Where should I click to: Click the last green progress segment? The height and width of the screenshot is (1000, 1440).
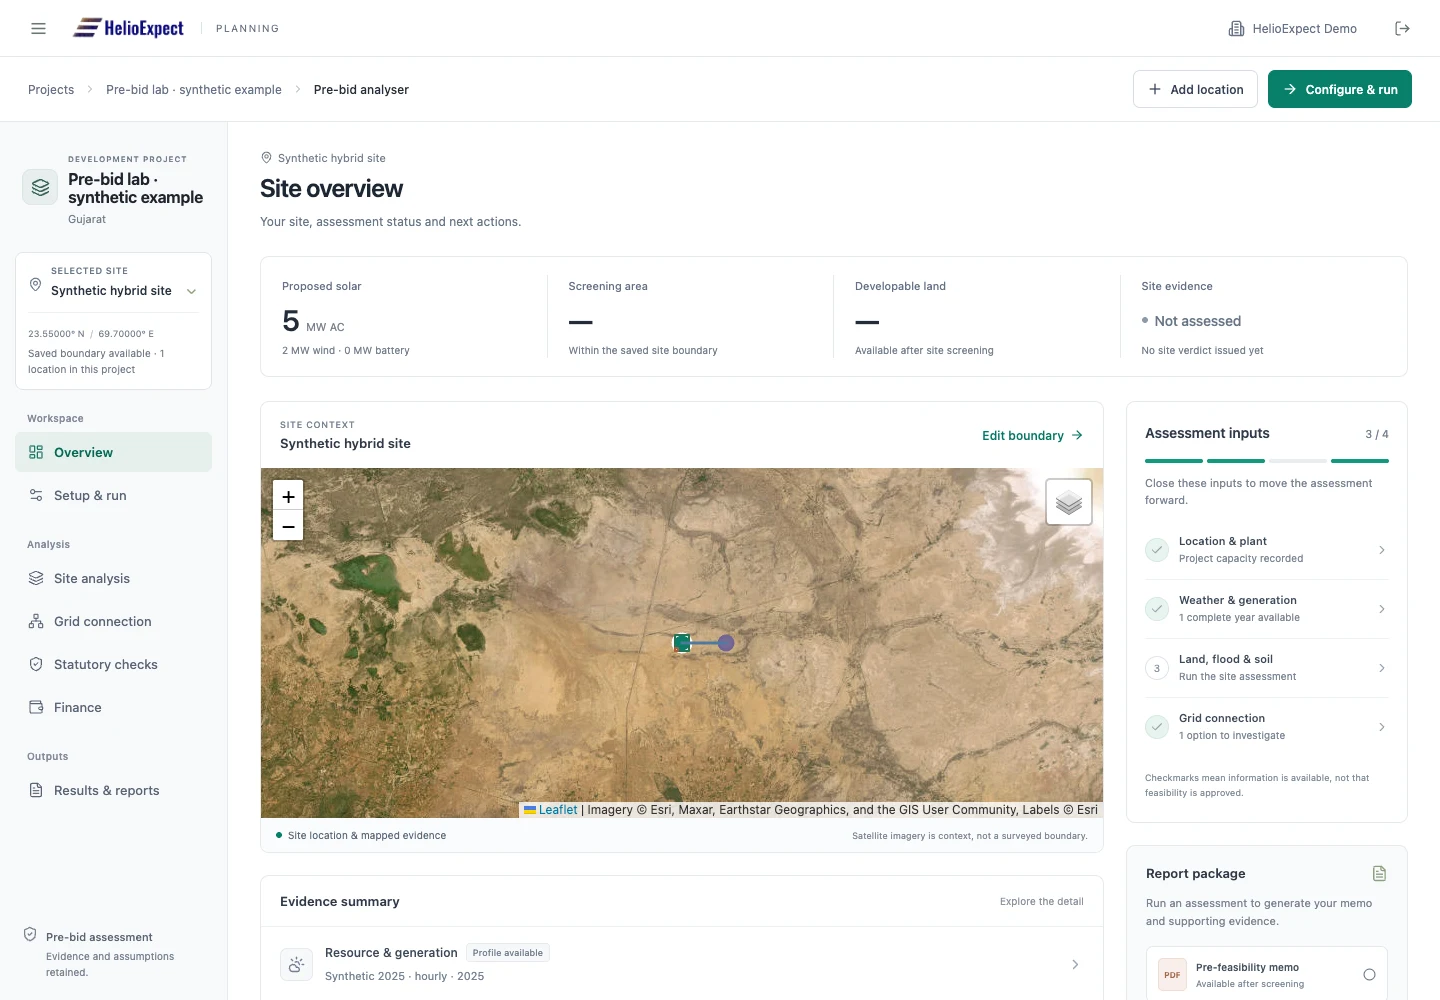click(1360, 461)
